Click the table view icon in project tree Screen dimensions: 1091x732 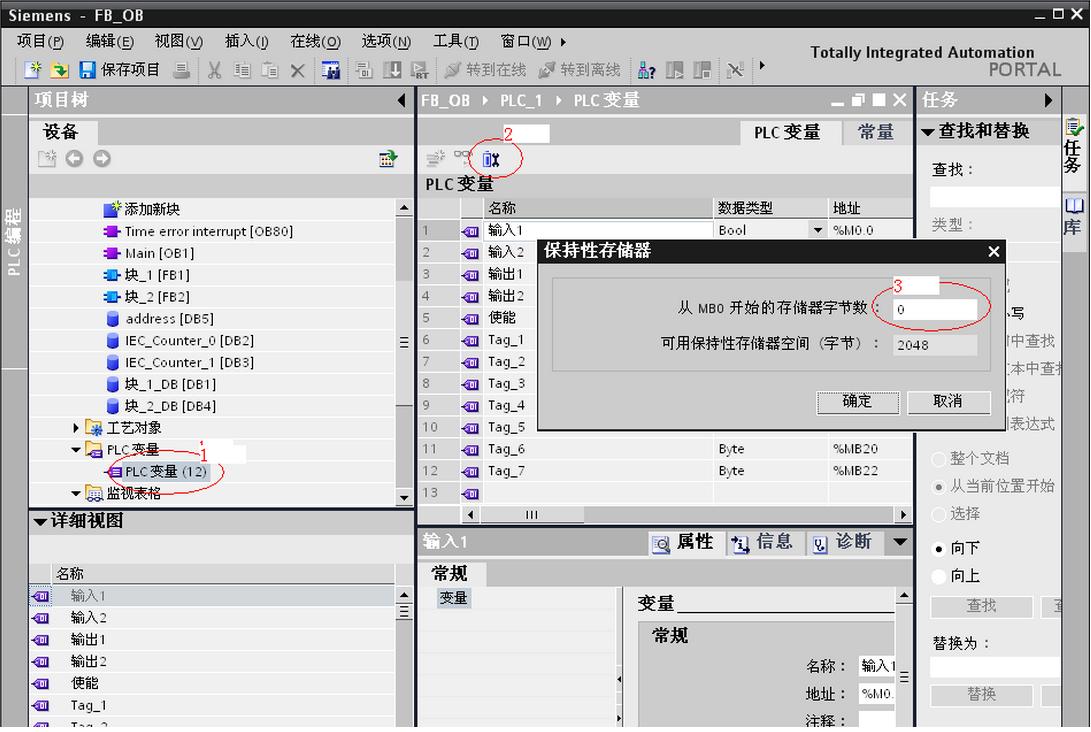coord(388,159)
